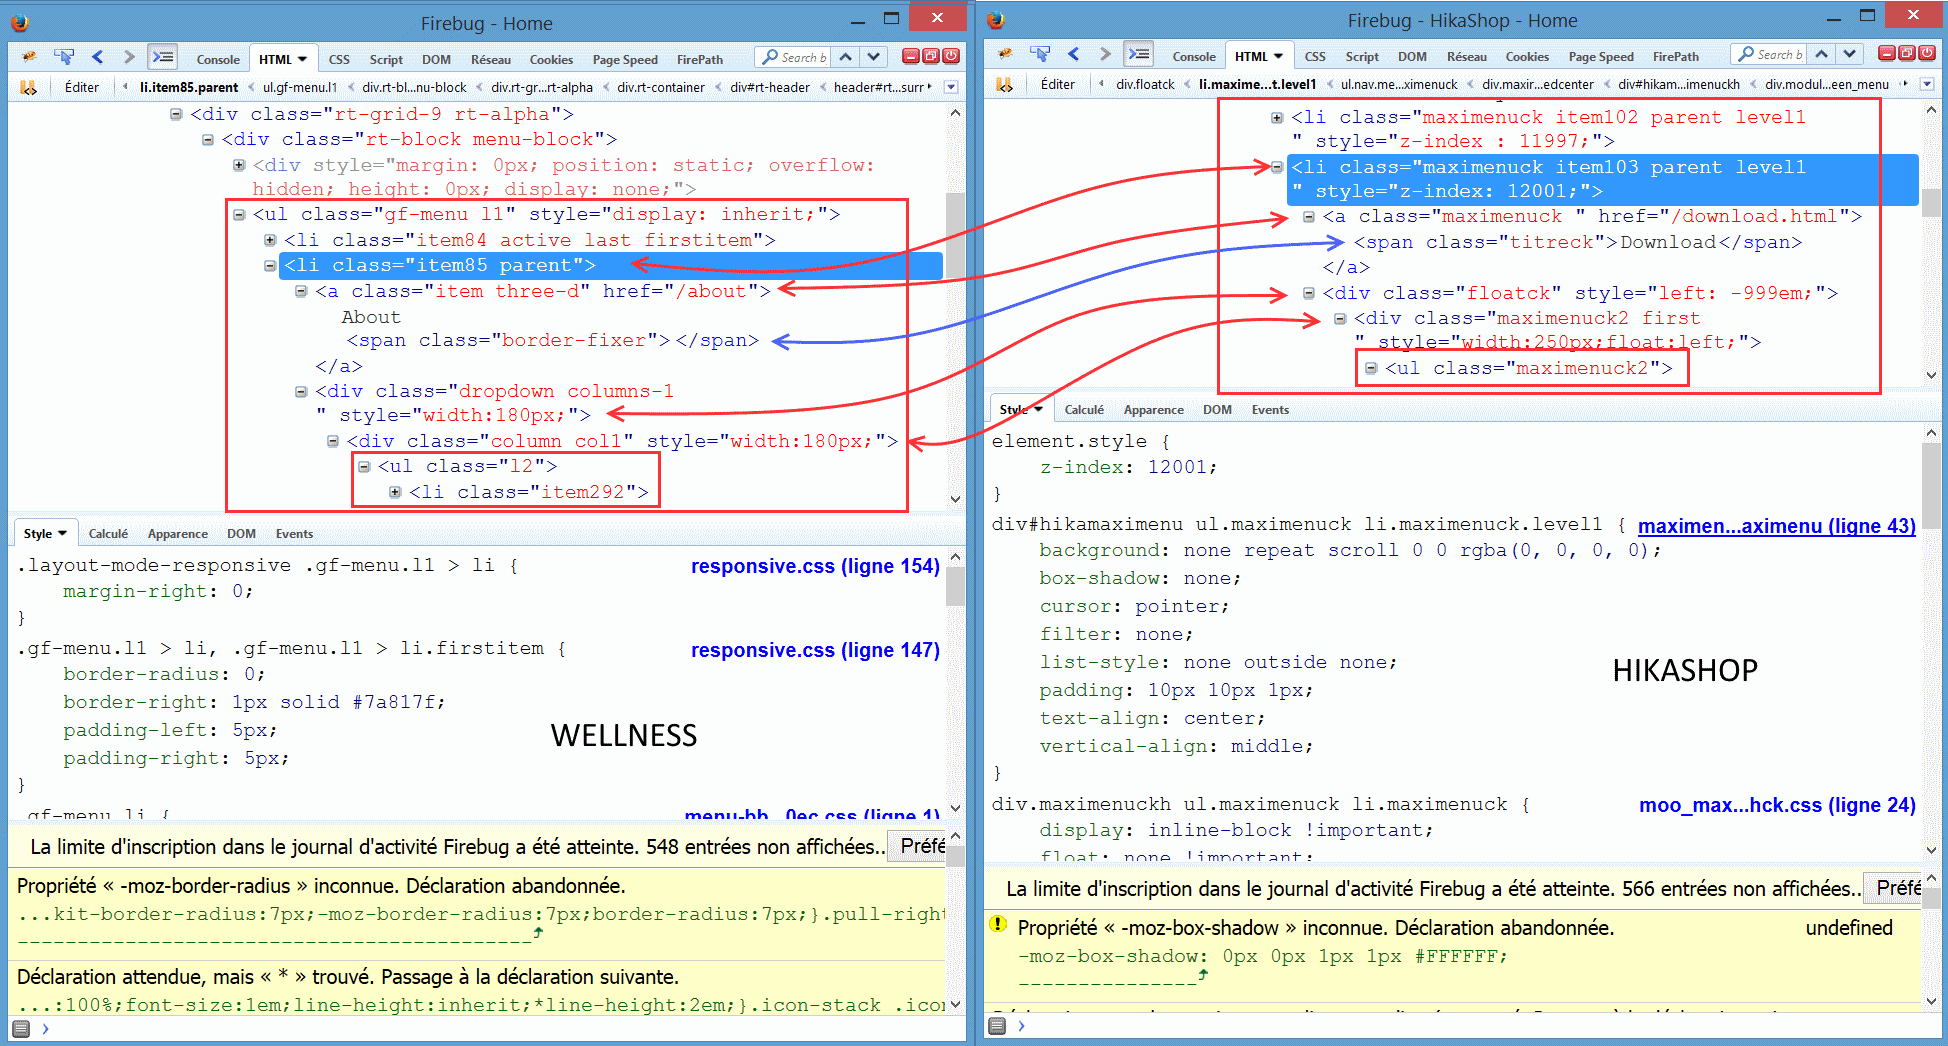Viewport: 1948px width, 1046px height.
Task: Select Events side tab in HikaShop window
Action: pos(1270,410)
